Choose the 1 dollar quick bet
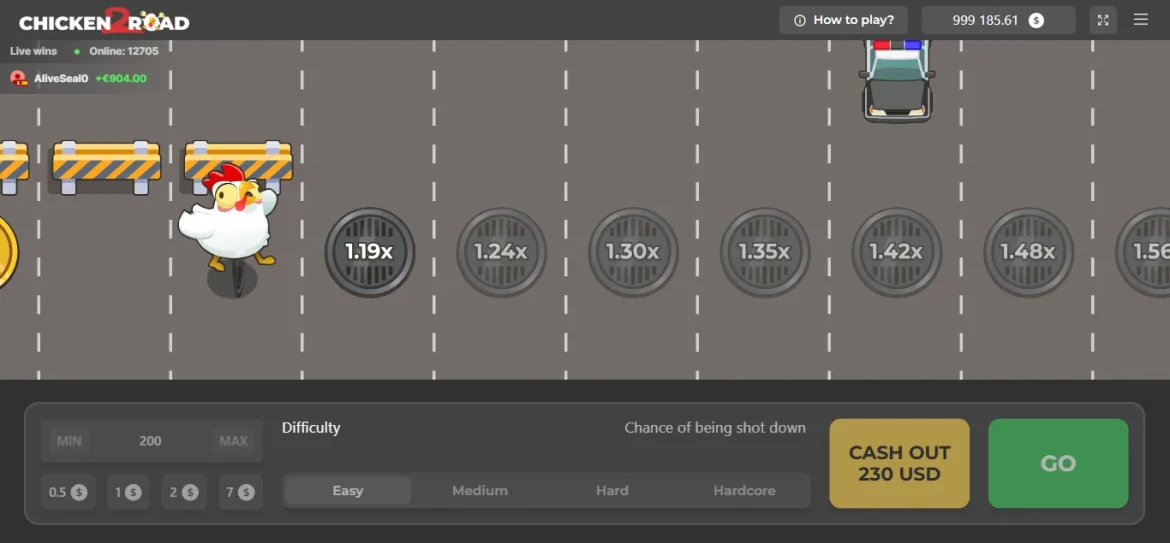Viewport: 1170px width, 543px height. [x=128, y=492]
